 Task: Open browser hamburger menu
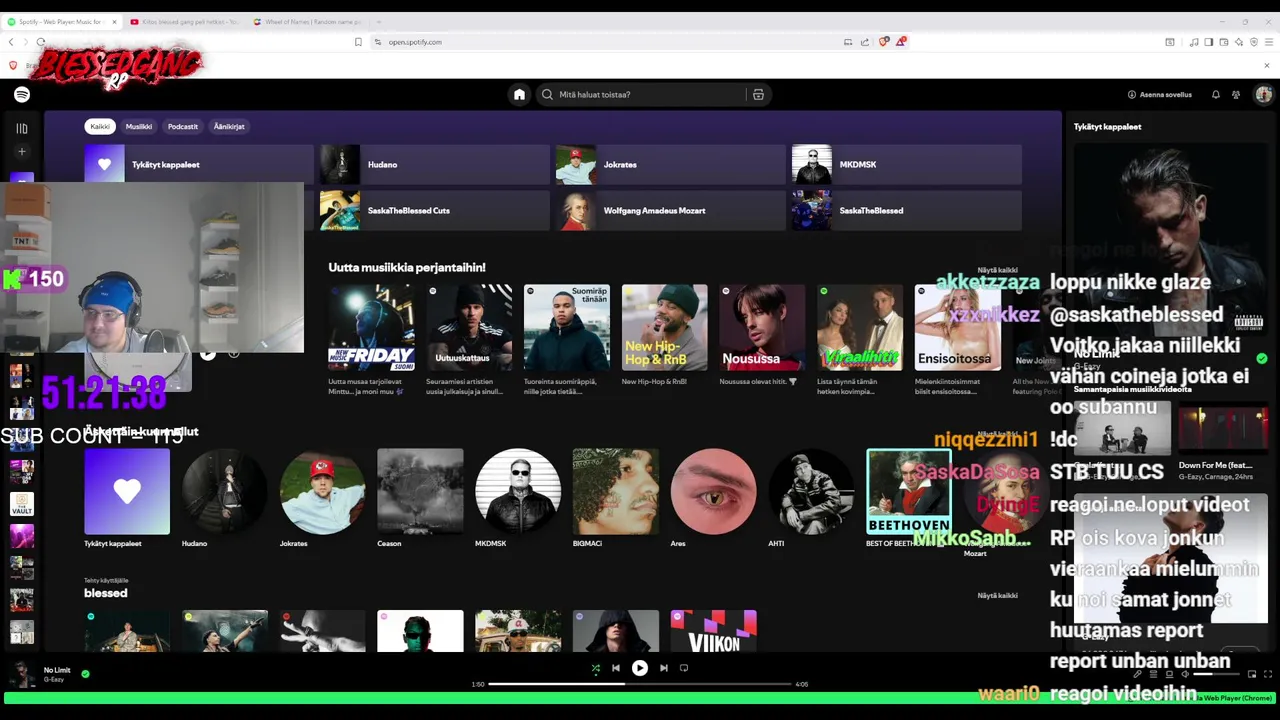(1269, 42)
